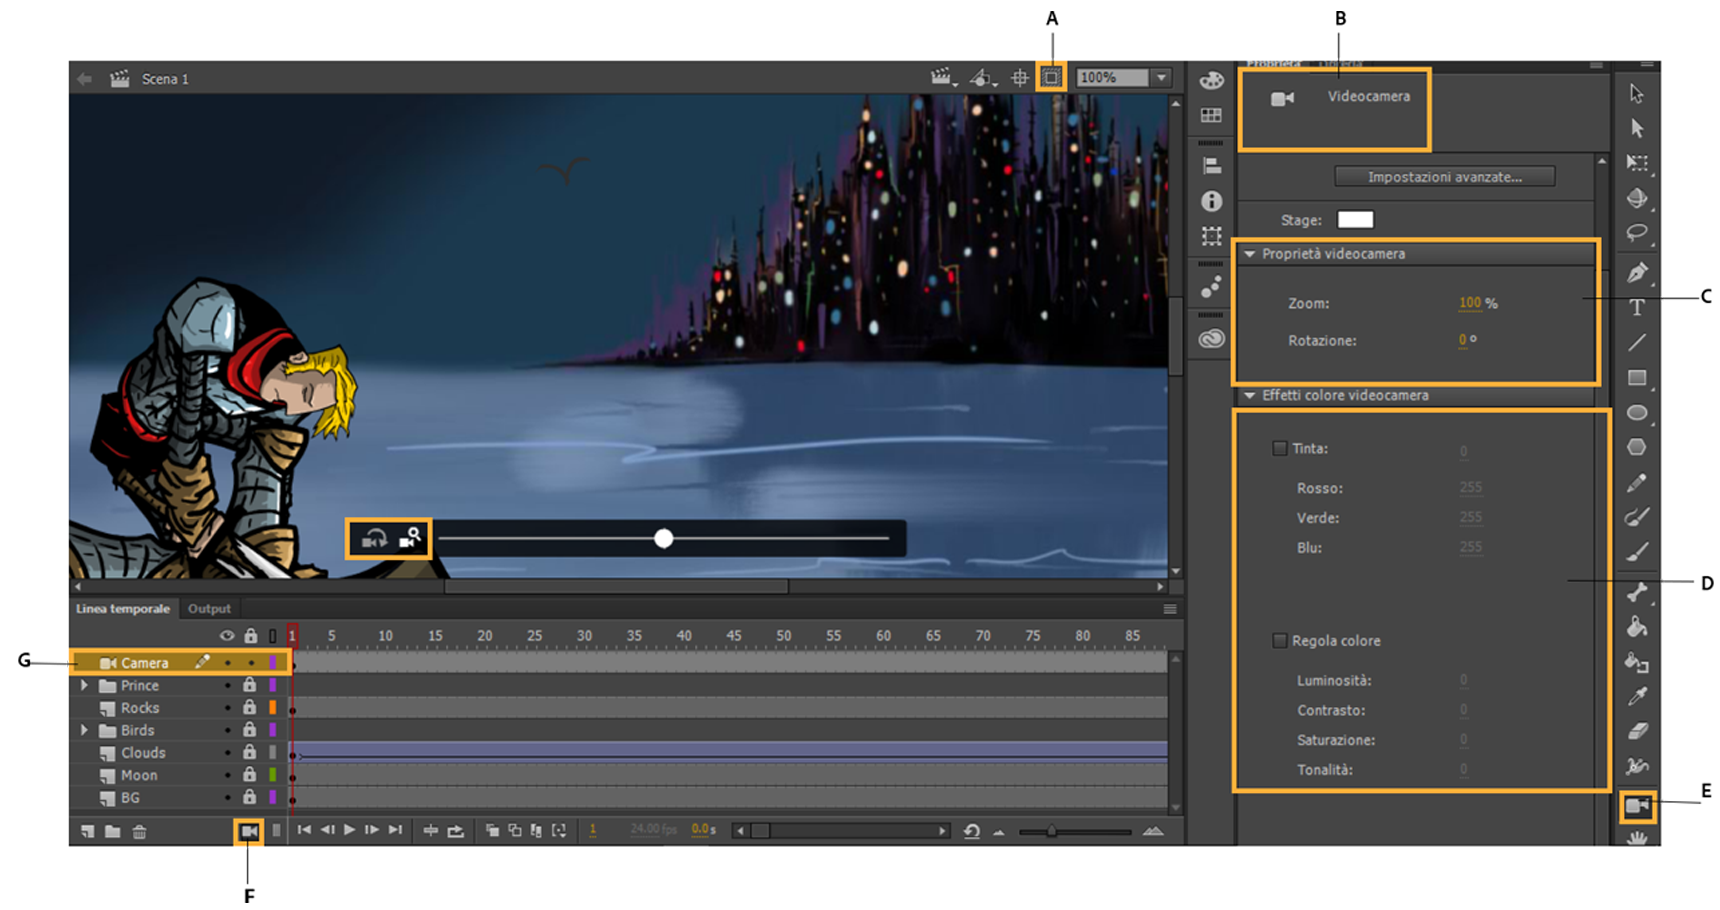The width and height of the screenshot is (1720, 910).
Task: Collapse the Effetti colore videocamera section
Action: (1250, 396)
